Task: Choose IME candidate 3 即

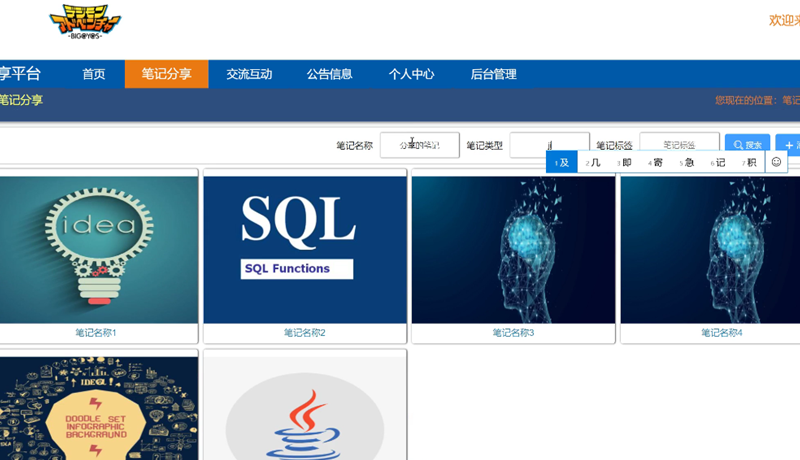Action: coord(624,163)
